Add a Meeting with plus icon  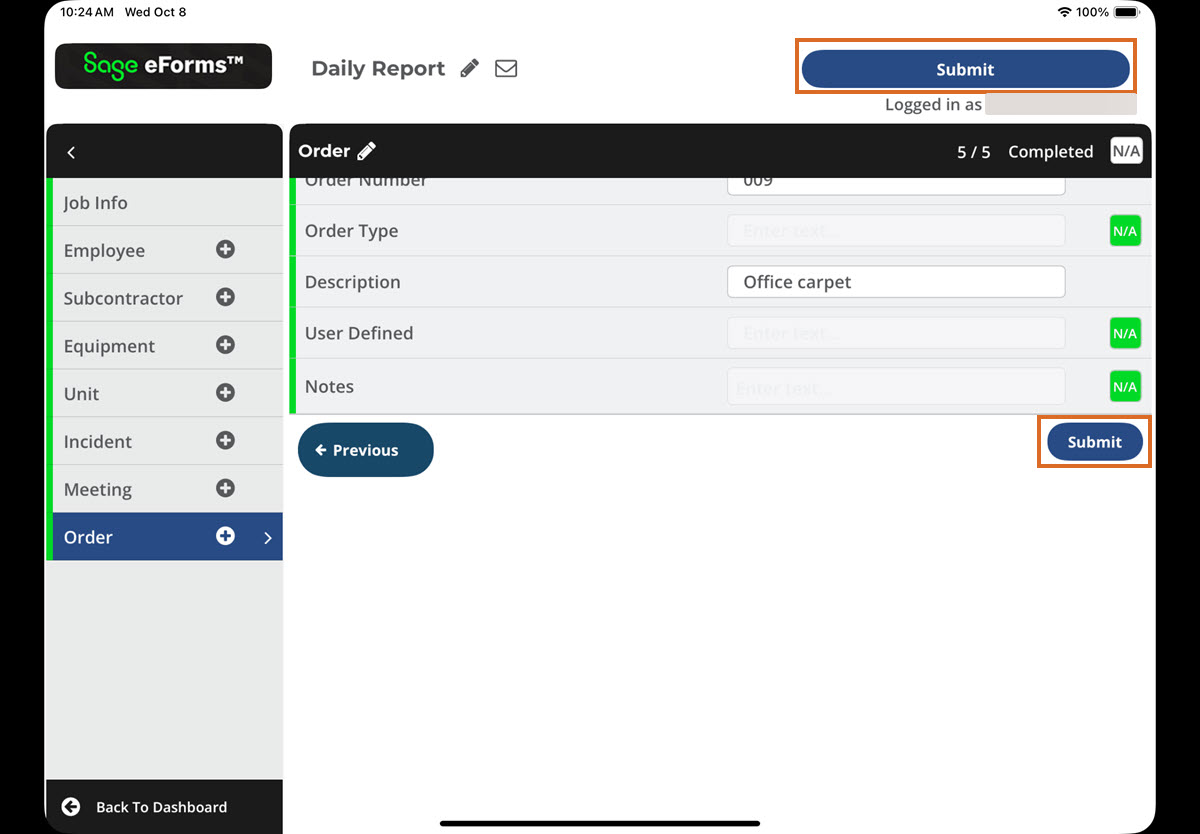pos(225,489)
